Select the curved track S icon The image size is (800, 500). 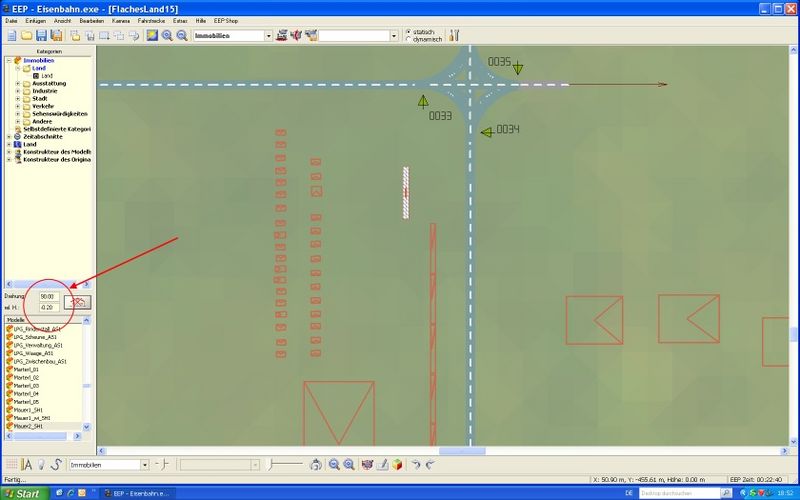pos(56,464)
